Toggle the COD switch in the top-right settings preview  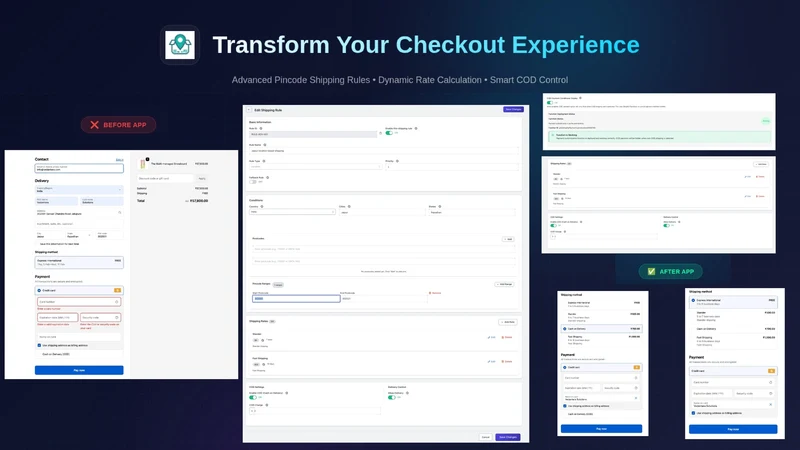coord(549,103)
